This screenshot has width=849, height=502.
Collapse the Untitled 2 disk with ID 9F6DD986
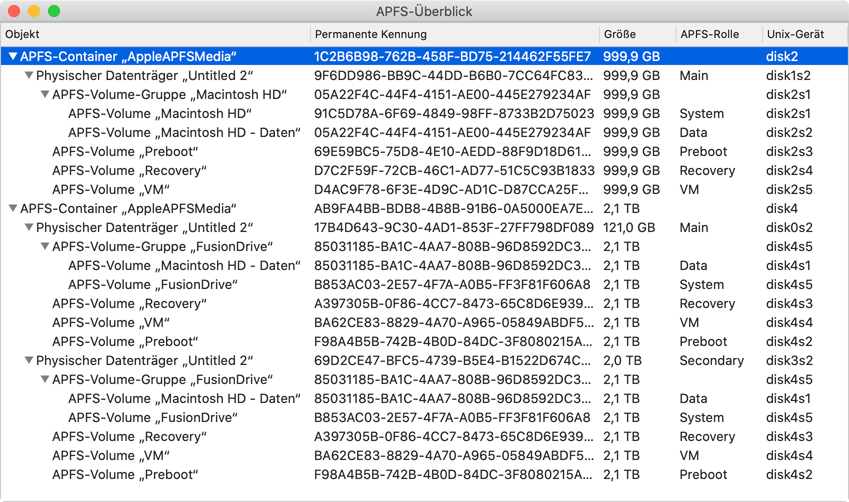pyautogui.click(x=29, y=75)
